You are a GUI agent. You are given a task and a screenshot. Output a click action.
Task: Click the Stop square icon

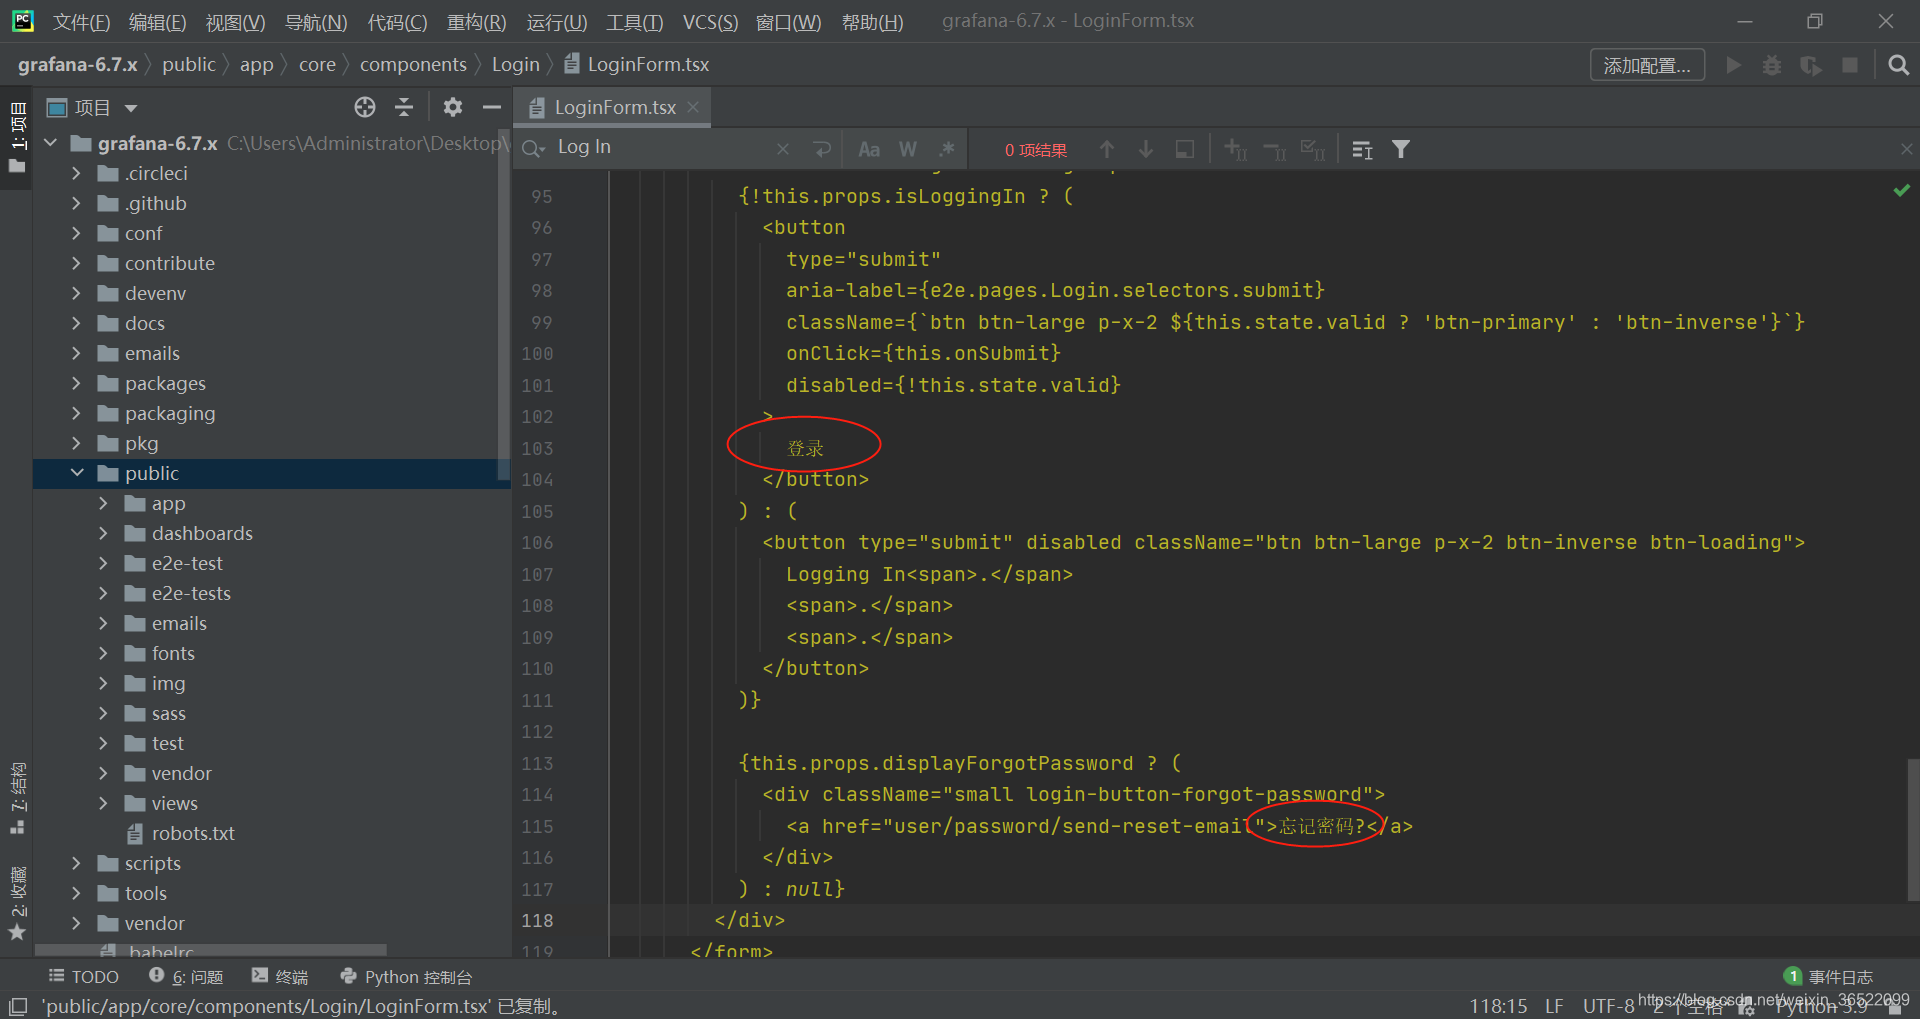[x=1850, y=65]
